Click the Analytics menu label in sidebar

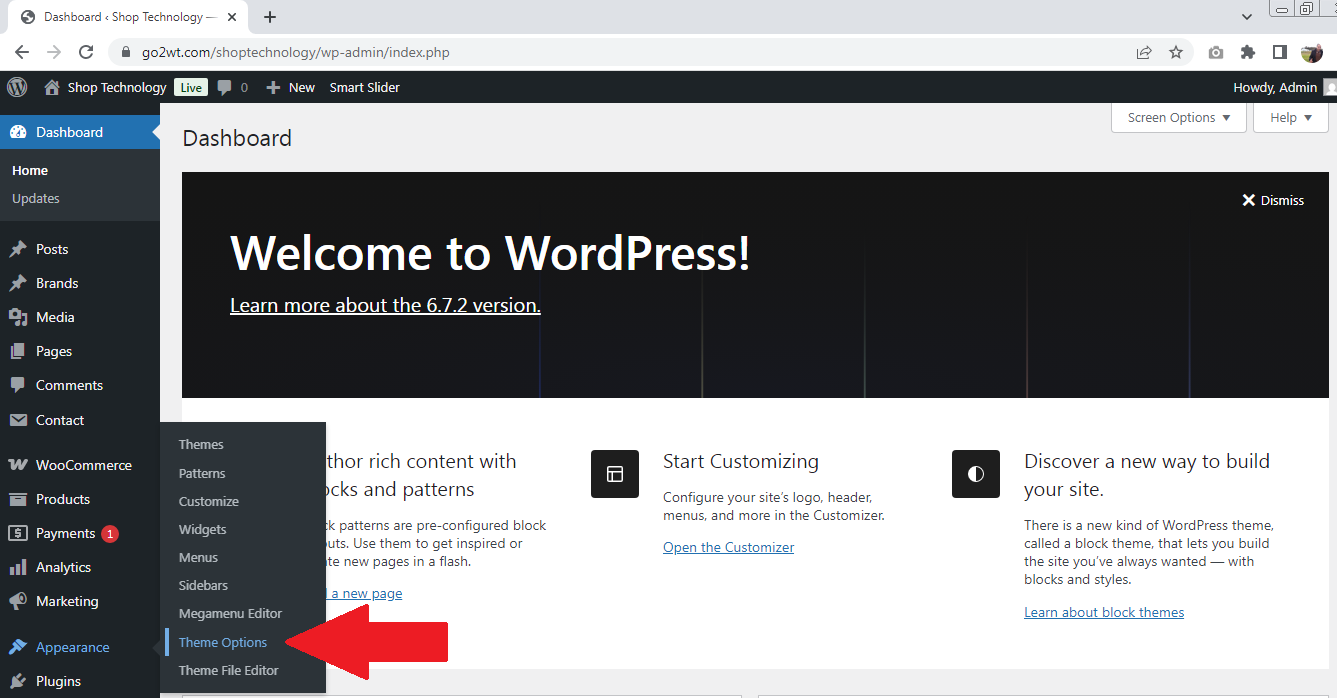(63, 567)
